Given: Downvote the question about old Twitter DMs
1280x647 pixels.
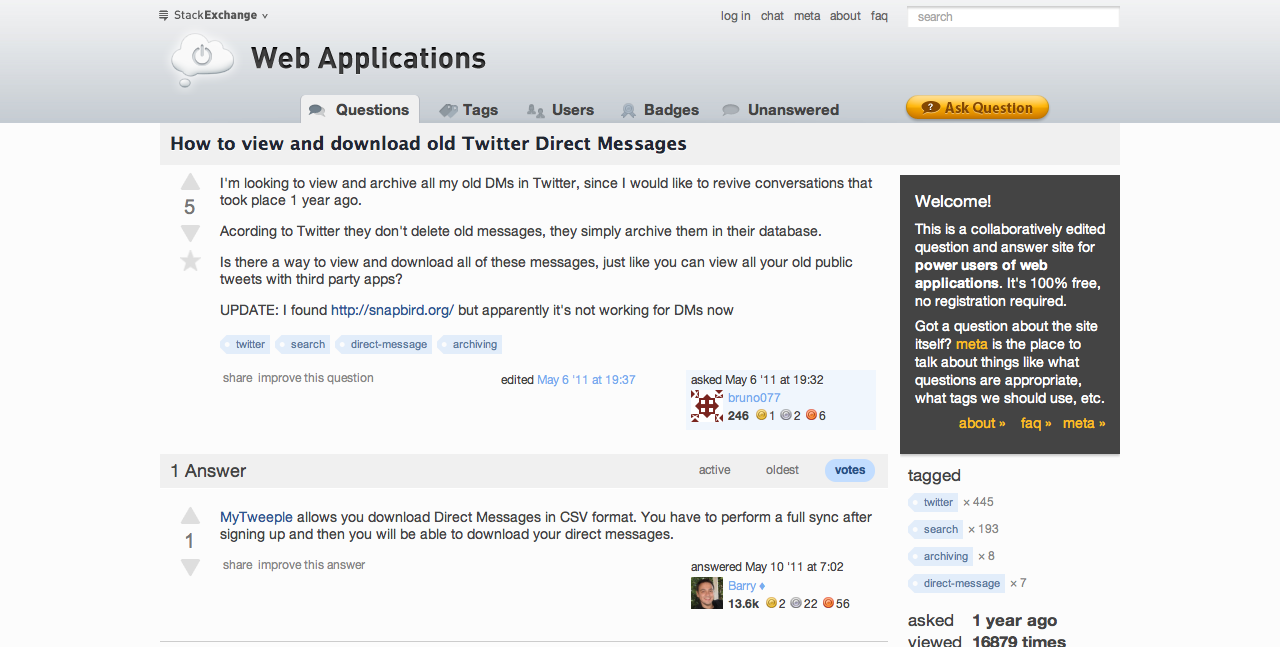Looking at the screenshot, I should tap(190, 233).
